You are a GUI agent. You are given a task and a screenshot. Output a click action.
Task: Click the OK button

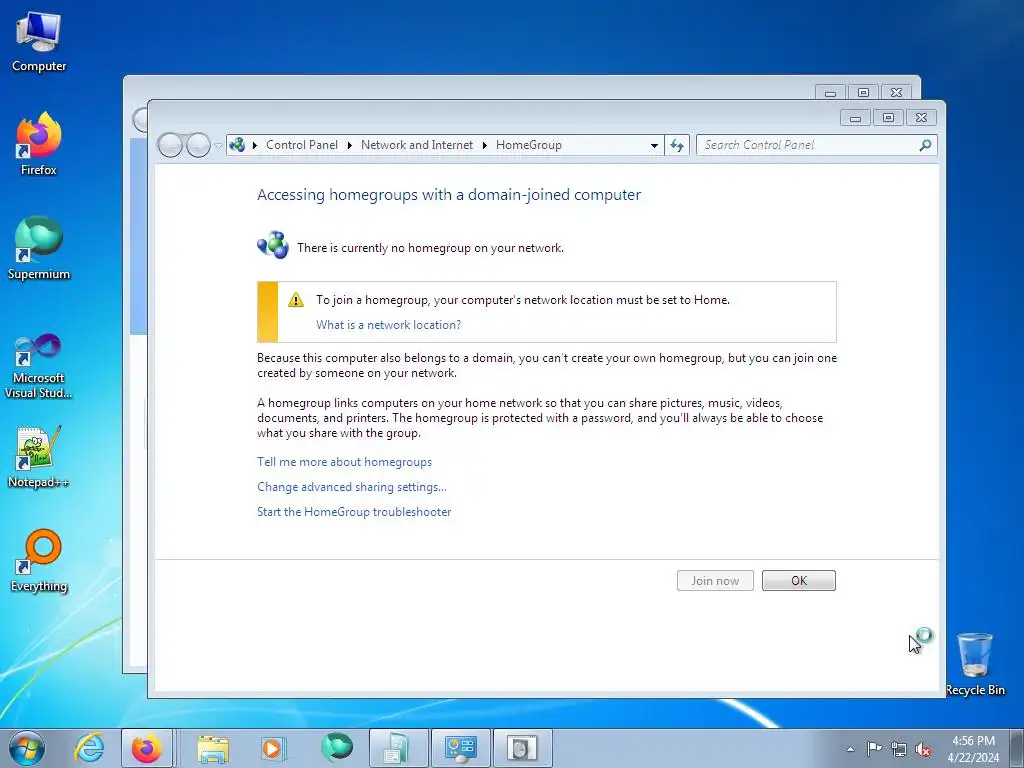click(799, 581)
